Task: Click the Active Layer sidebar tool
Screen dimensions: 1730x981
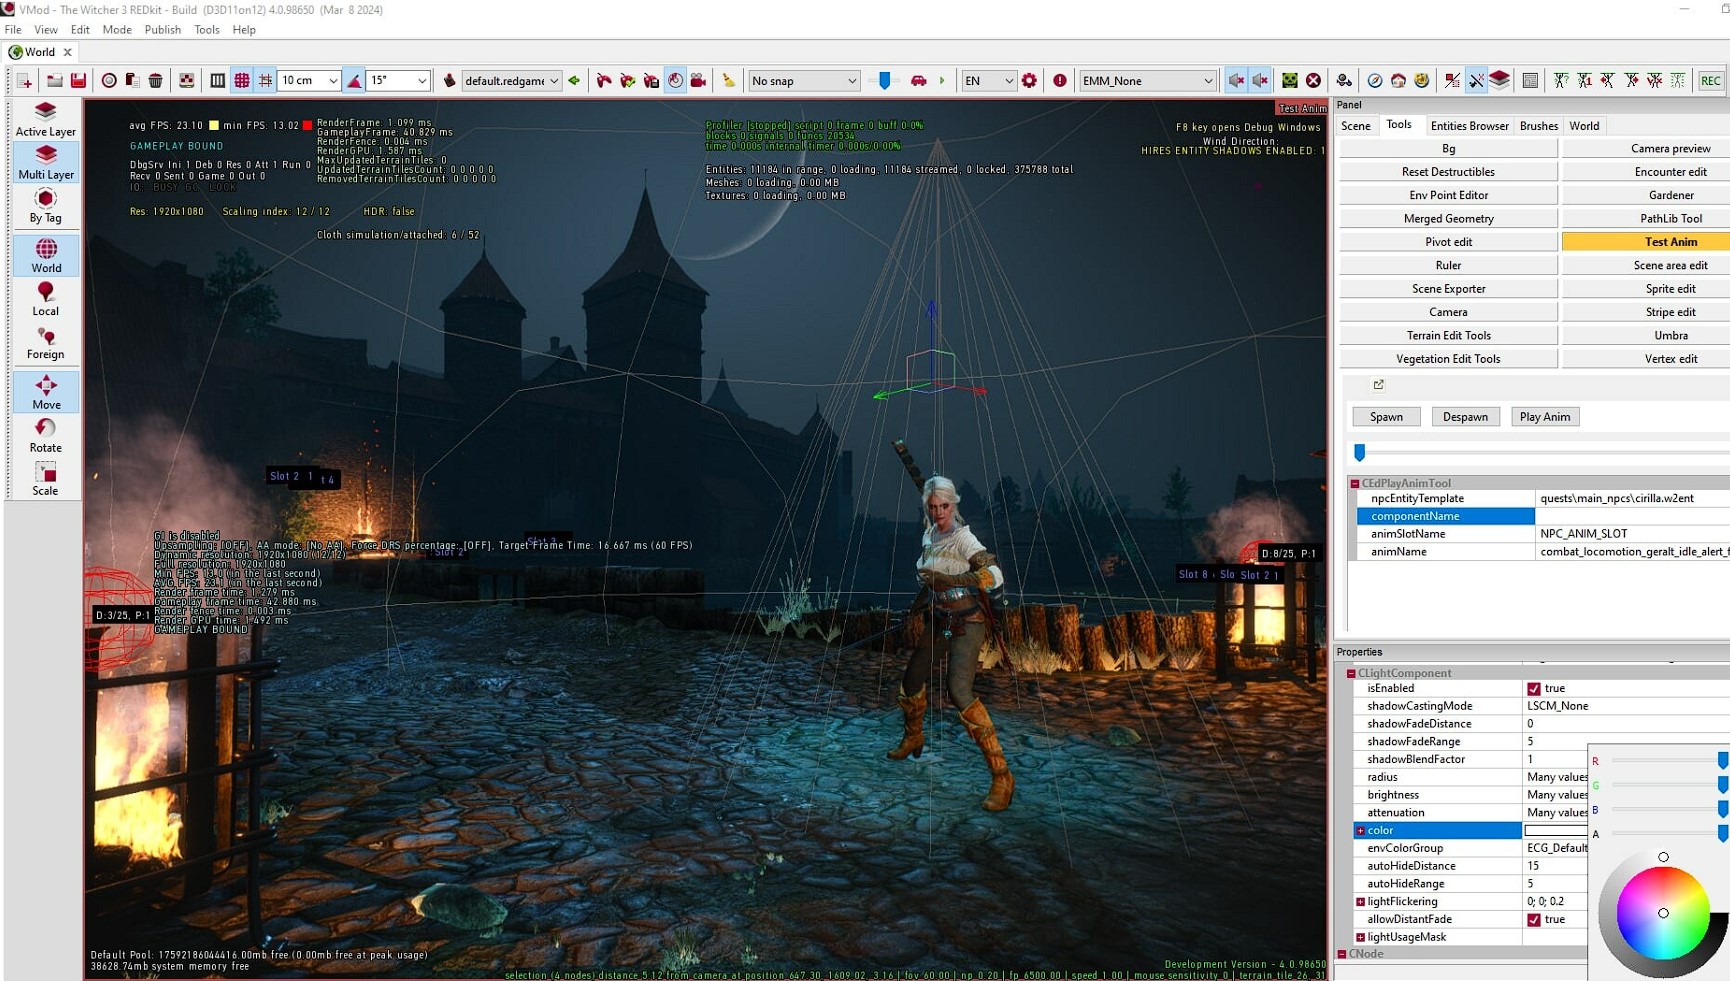Action: pos(46,119)
